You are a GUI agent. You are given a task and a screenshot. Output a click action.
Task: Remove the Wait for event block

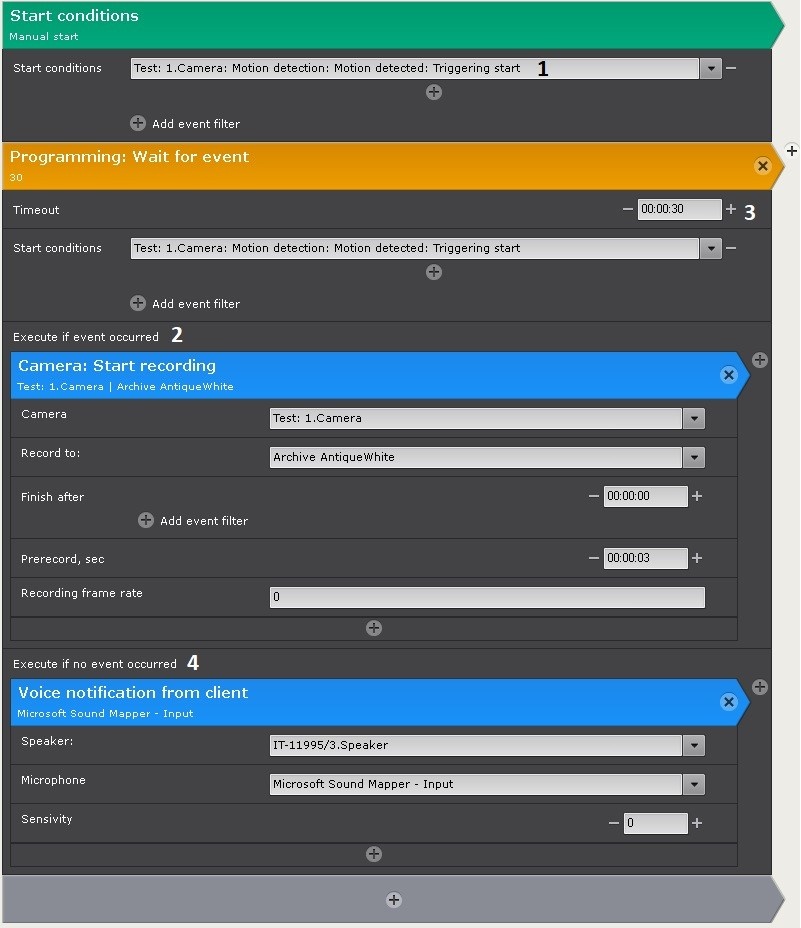click(763, 166)
